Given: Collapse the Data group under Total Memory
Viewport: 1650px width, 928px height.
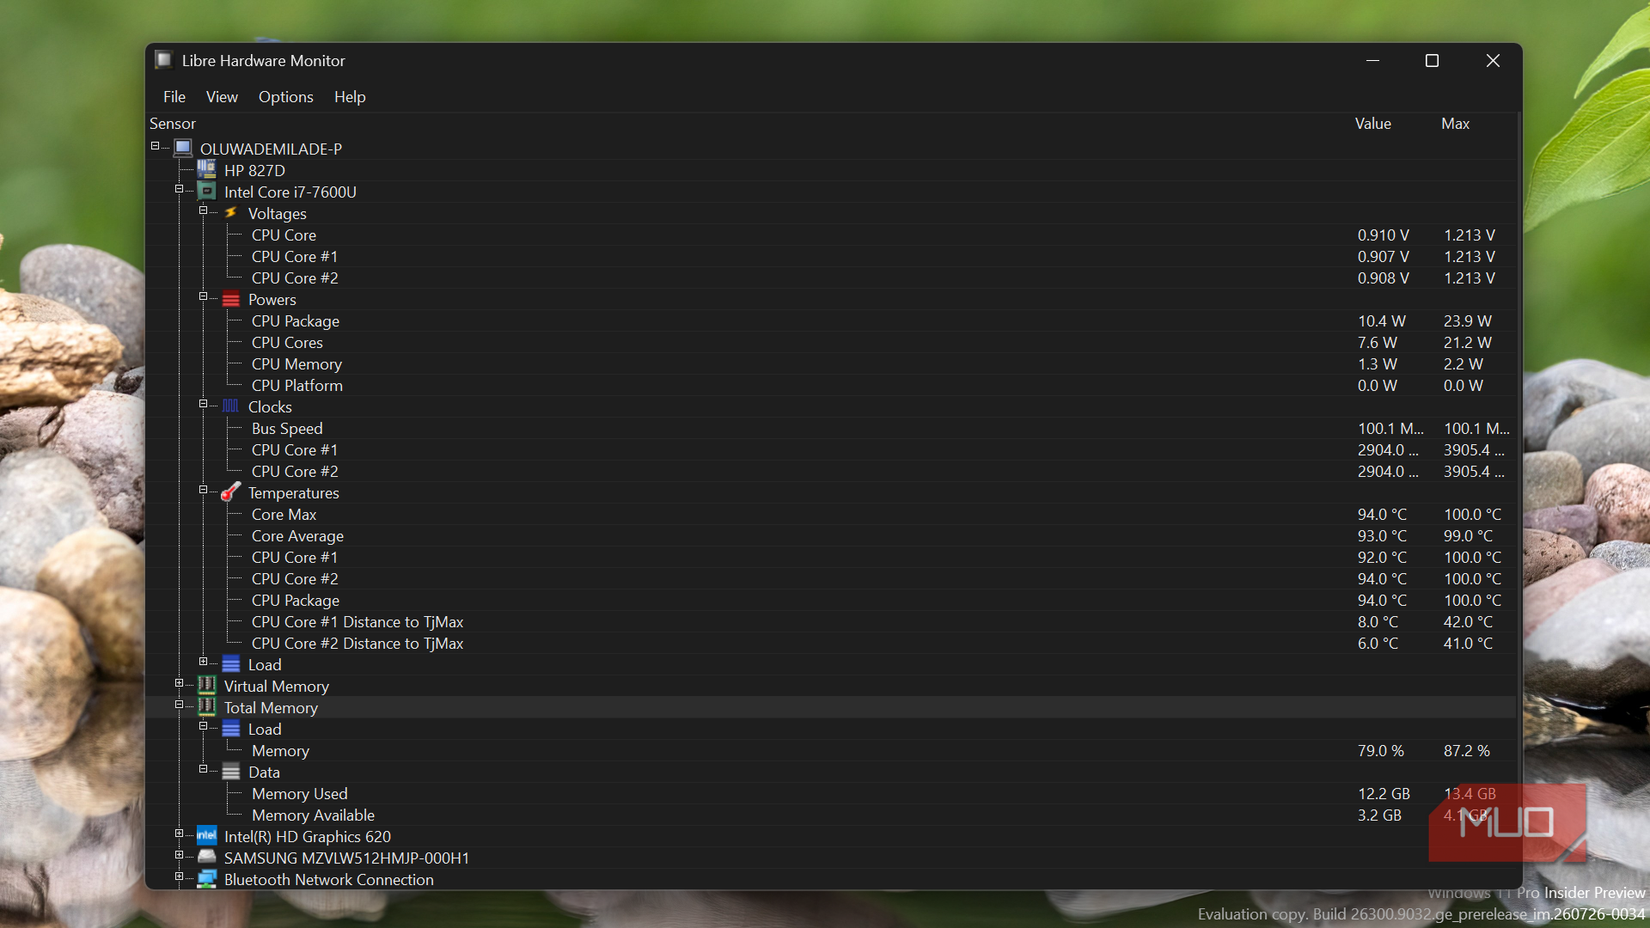Looking at the screenshot, I should (203, 770).
